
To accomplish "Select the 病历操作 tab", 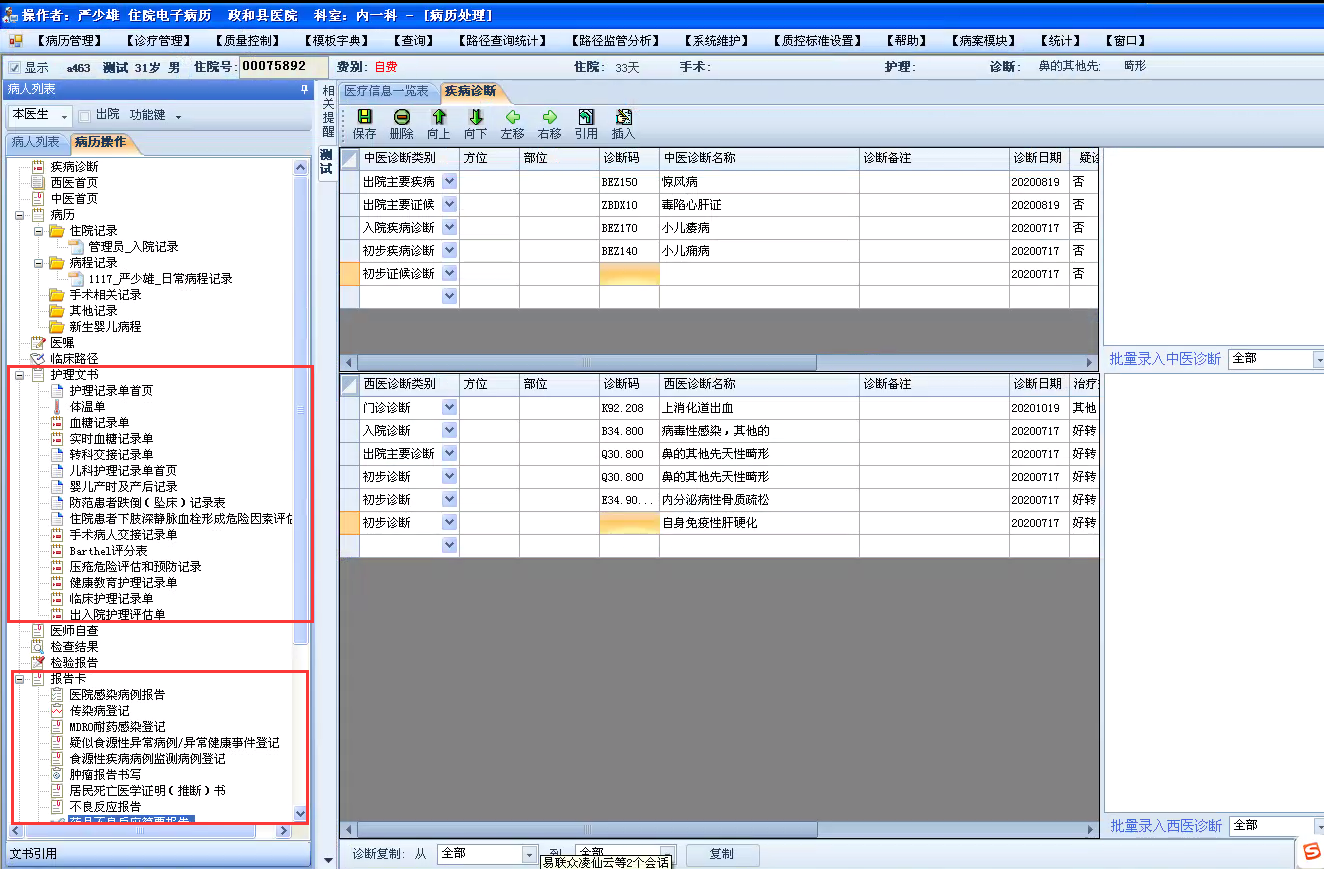I will (x=100, y=143).
